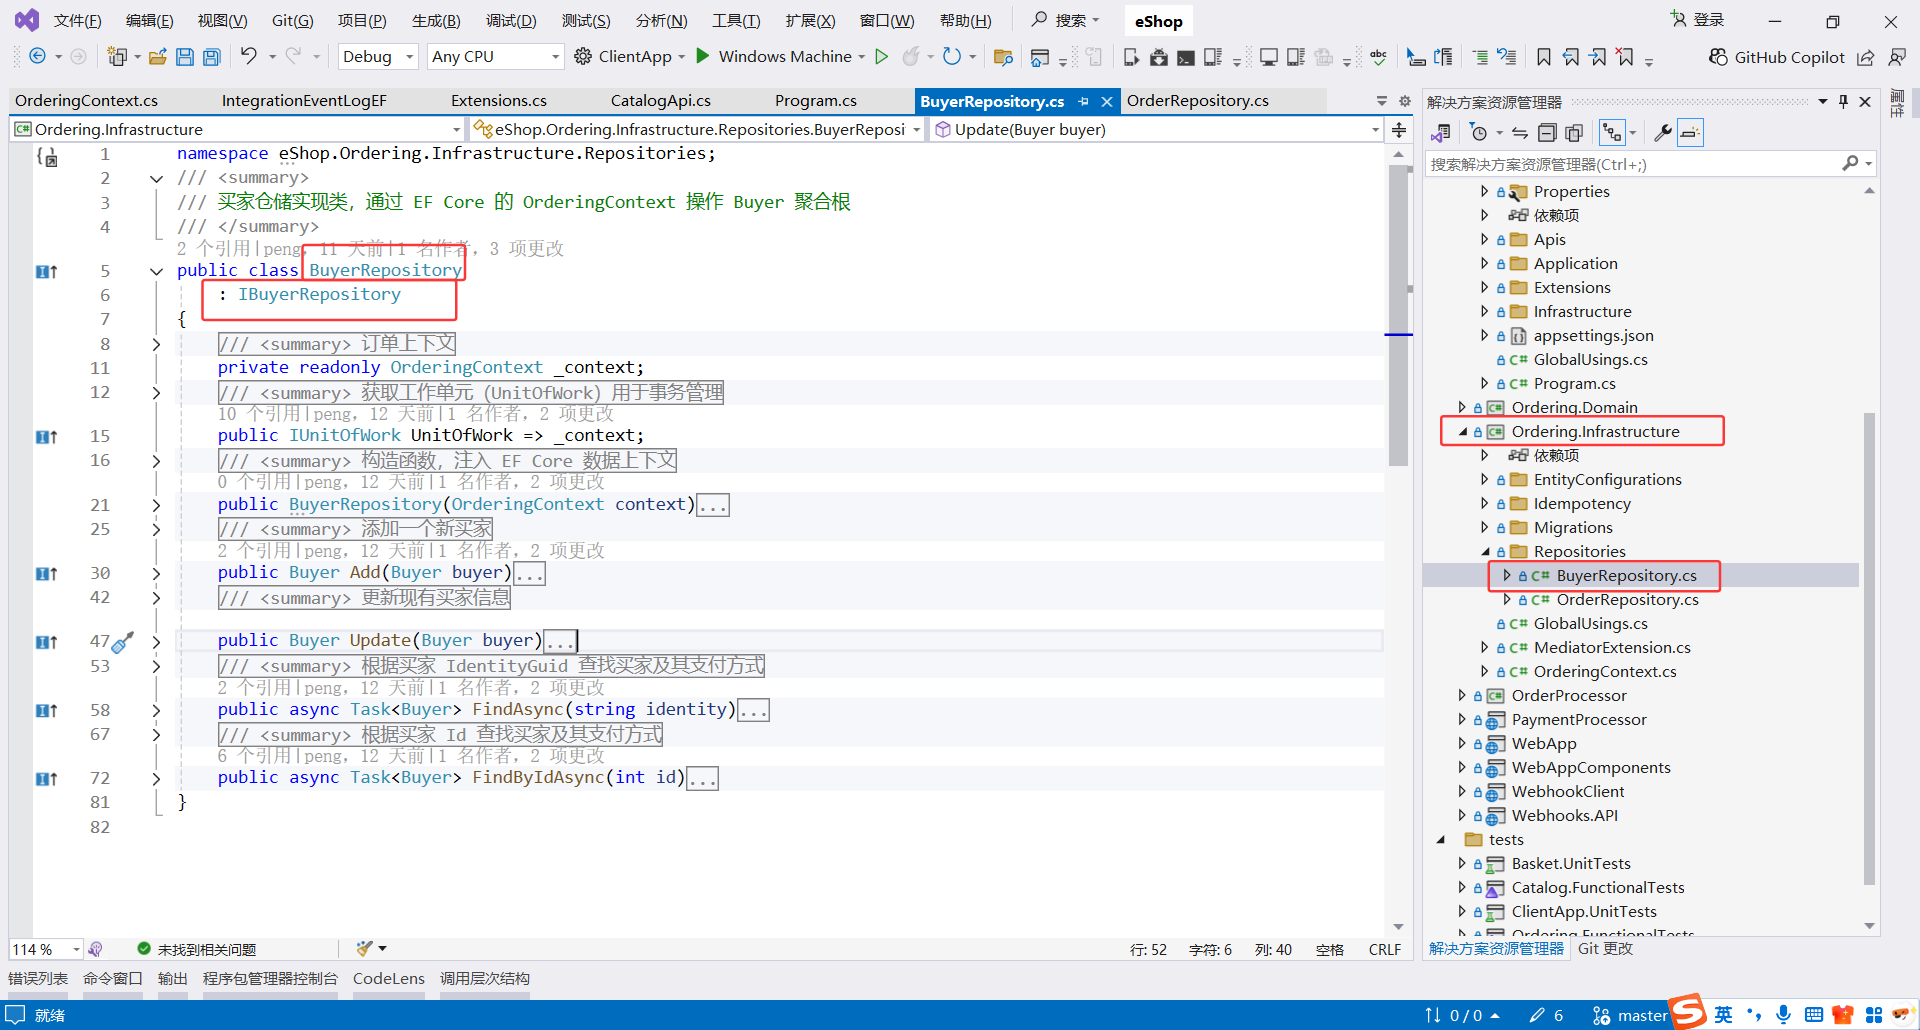Click the 登录 sign-in button
This screenshot has height=1030, width=1920.
point(1698,20)
